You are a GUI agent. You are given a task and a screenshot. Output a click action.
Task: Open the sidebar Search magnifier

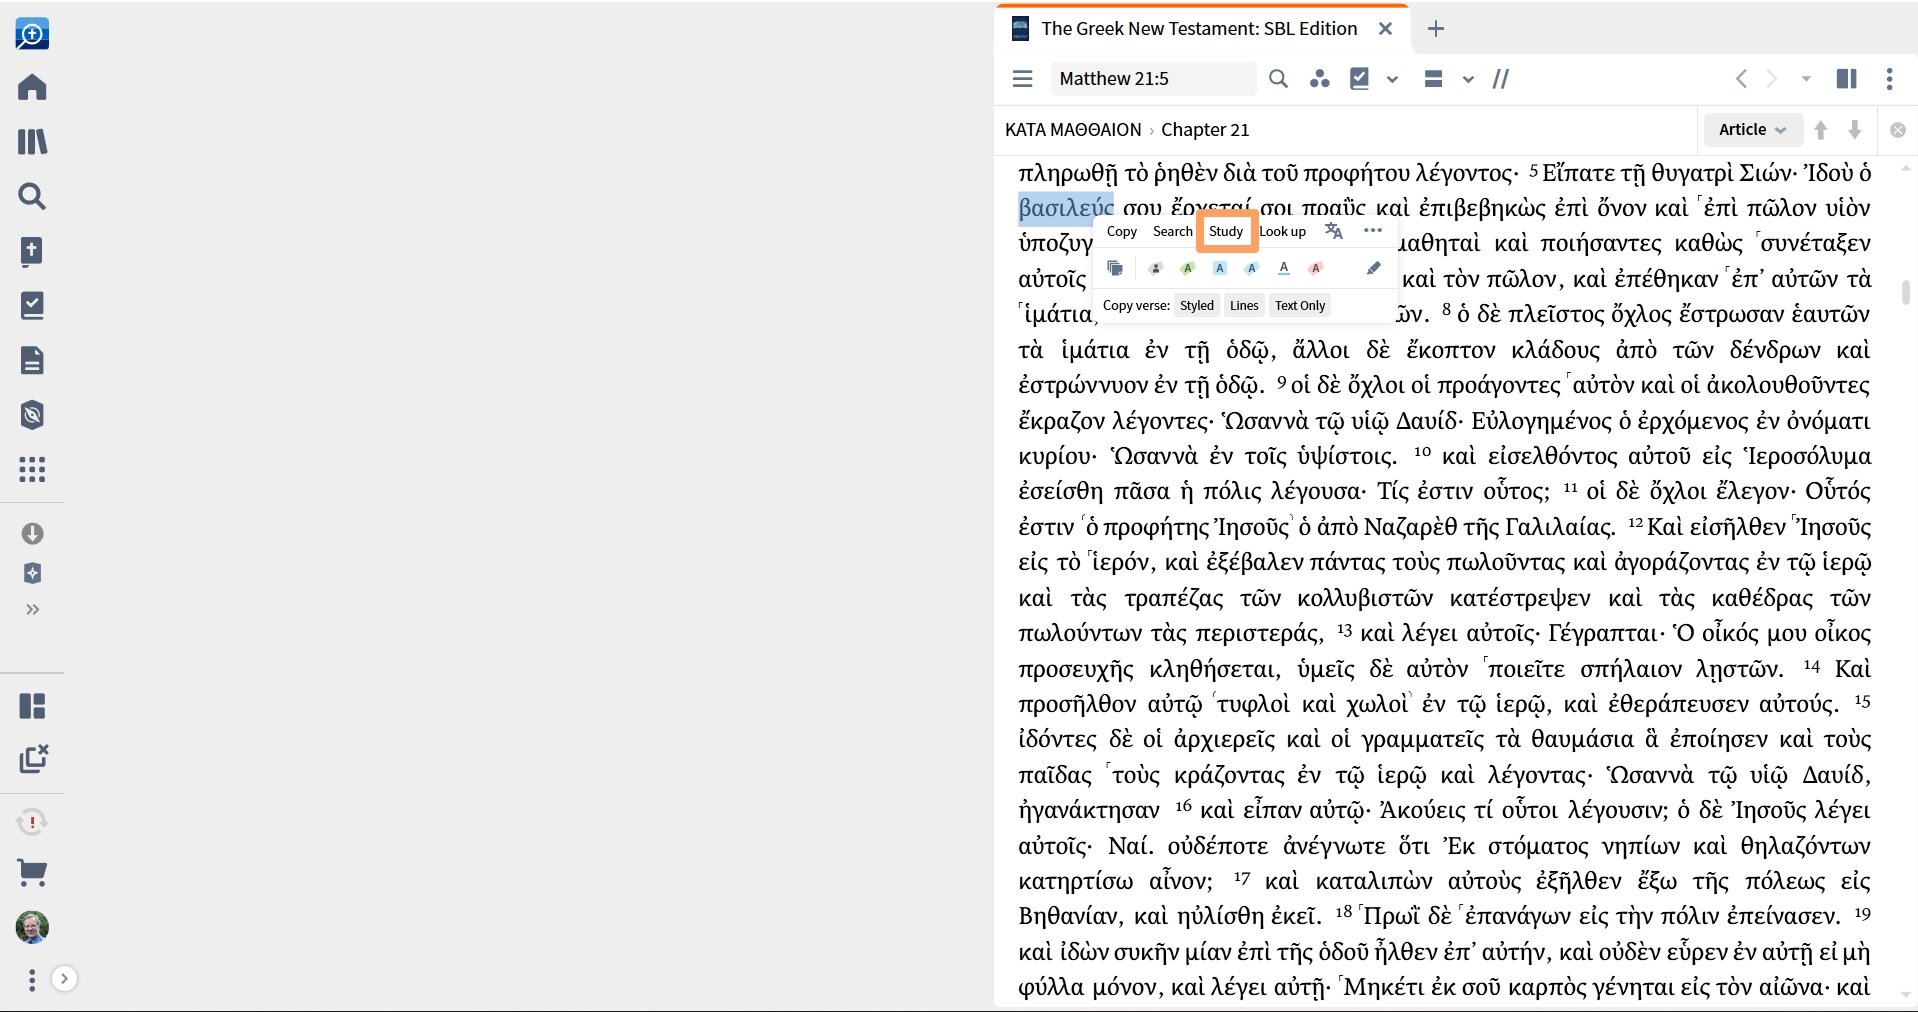click(x=32, y=196)
